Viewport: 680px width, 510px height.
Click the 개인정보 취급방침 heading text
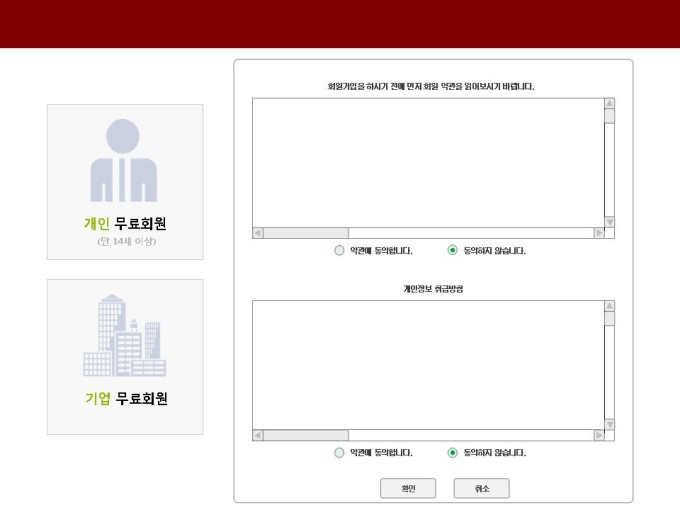(x=433, y=289)
